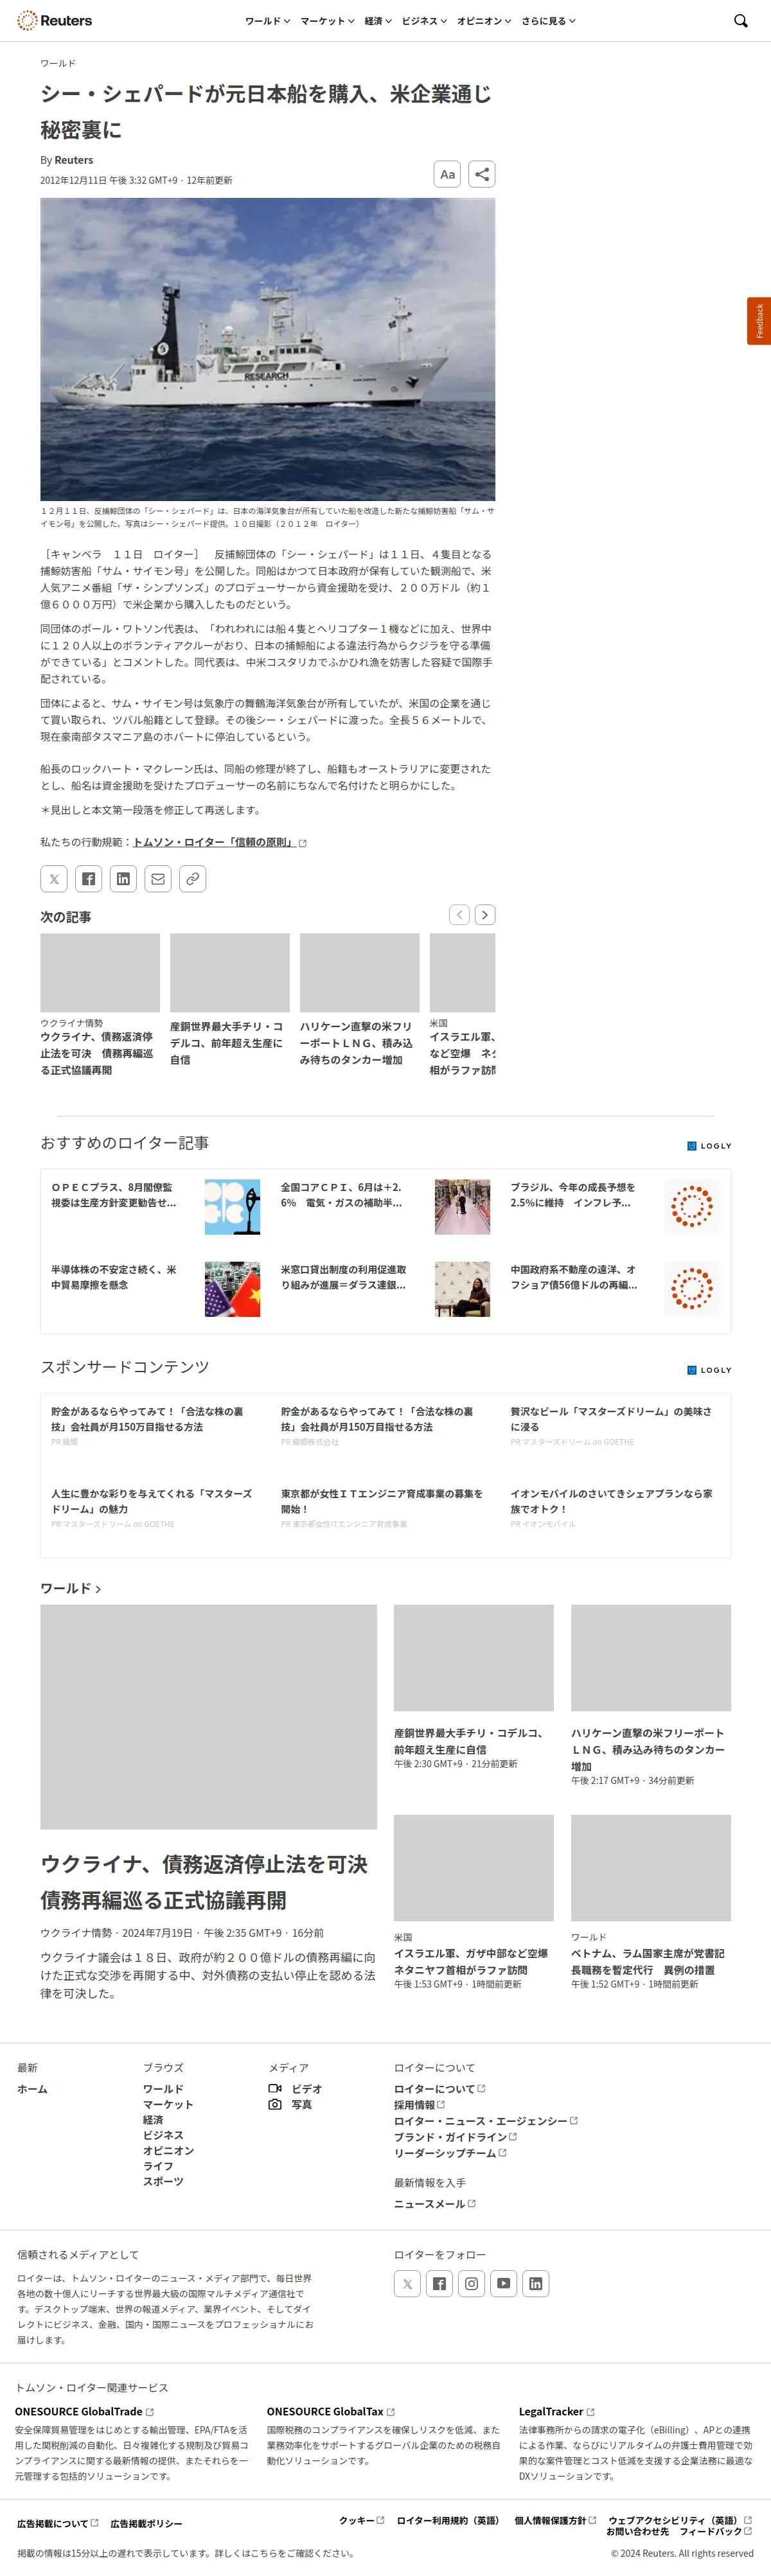The height and width of the screenshot is (2576, 771).
Task: Share the article on X below the text
Action: point(54,879)
